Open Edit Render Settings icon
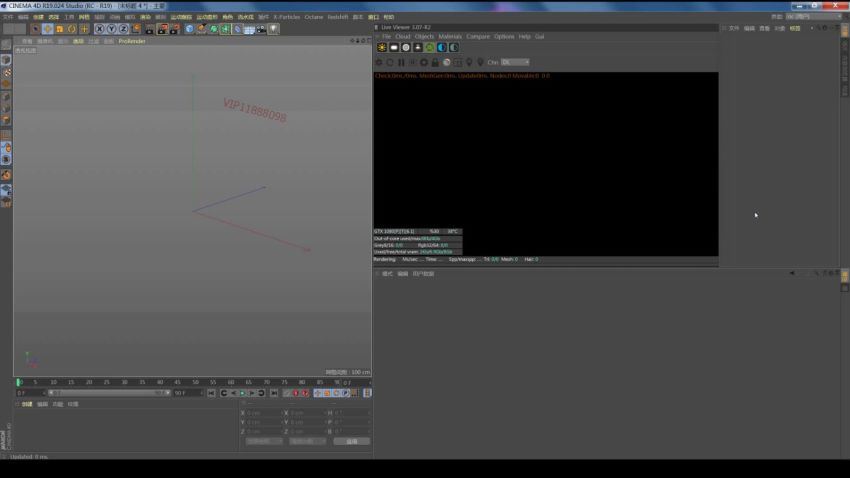Screen dimensions: 850x478 [174, 29]
